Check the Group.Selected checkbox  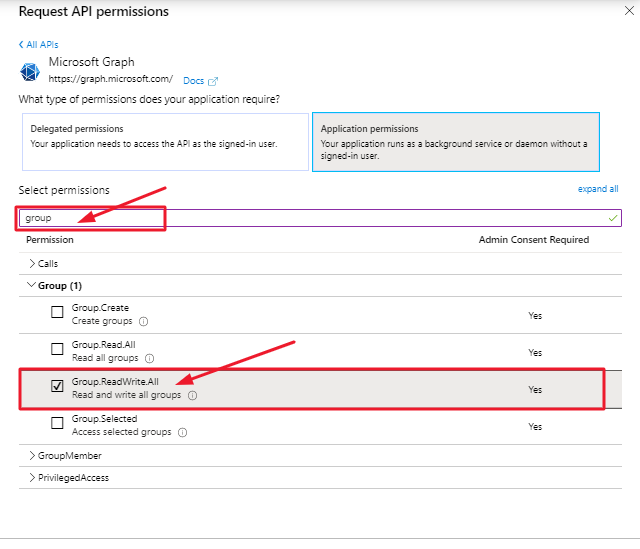tap(57, 422)
